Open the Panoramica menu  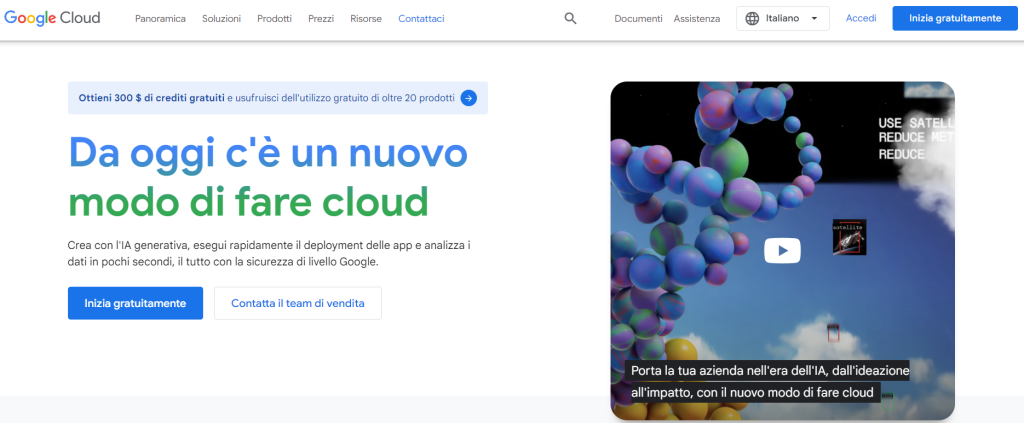point(160,19)
